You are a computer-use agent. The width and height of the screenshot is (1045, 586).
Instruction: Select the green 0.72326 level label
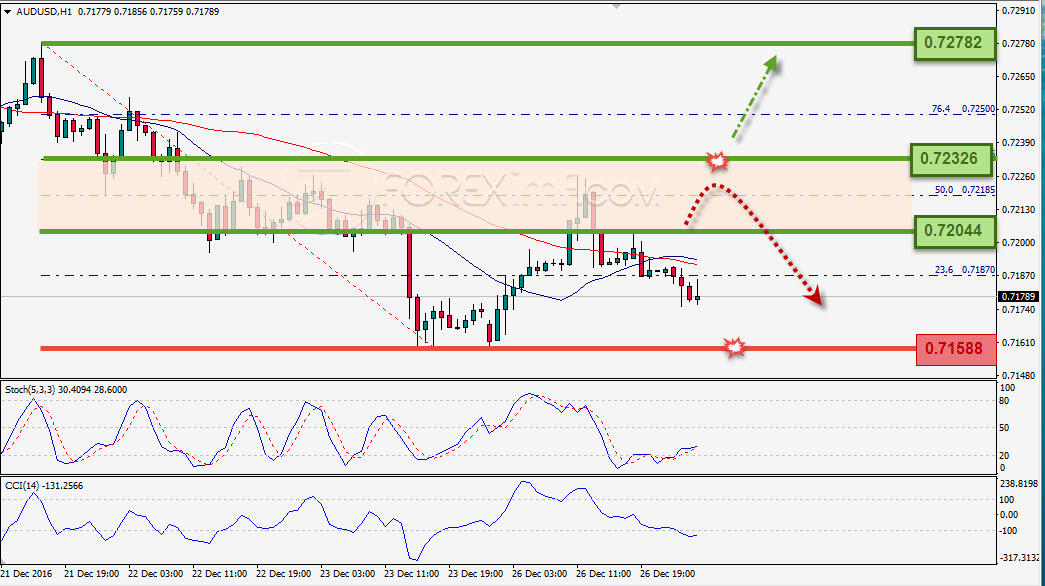[950, 159]
